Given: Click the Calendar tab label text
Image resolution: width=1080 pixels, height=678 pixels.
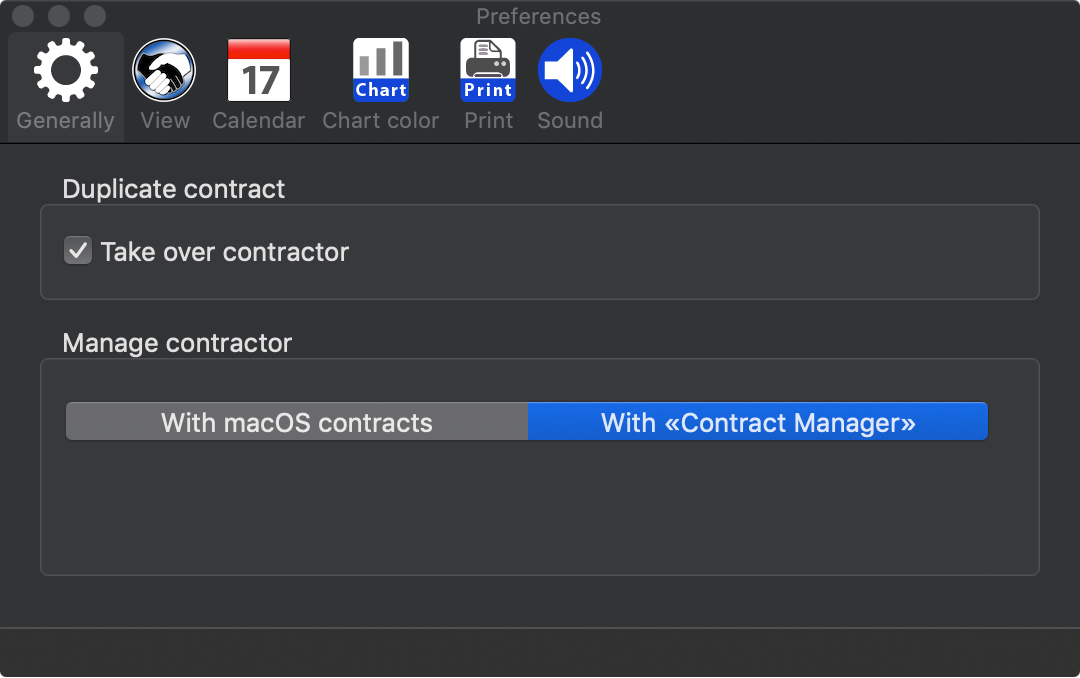Looking at the screenshot, I should tap(258, 121).
